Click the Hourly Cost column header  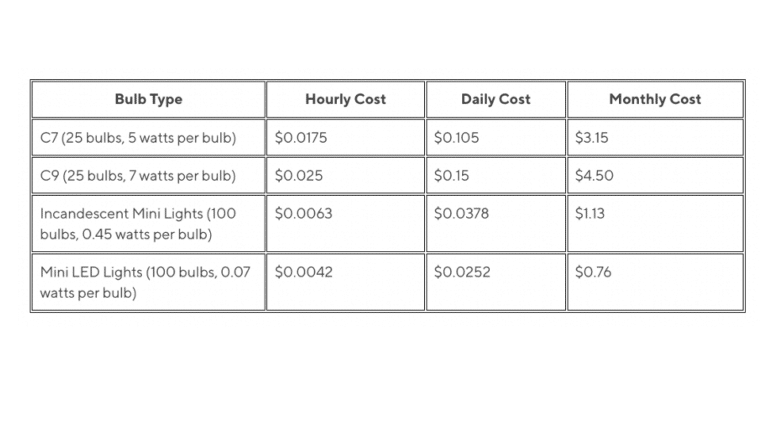tap(345, 99)
